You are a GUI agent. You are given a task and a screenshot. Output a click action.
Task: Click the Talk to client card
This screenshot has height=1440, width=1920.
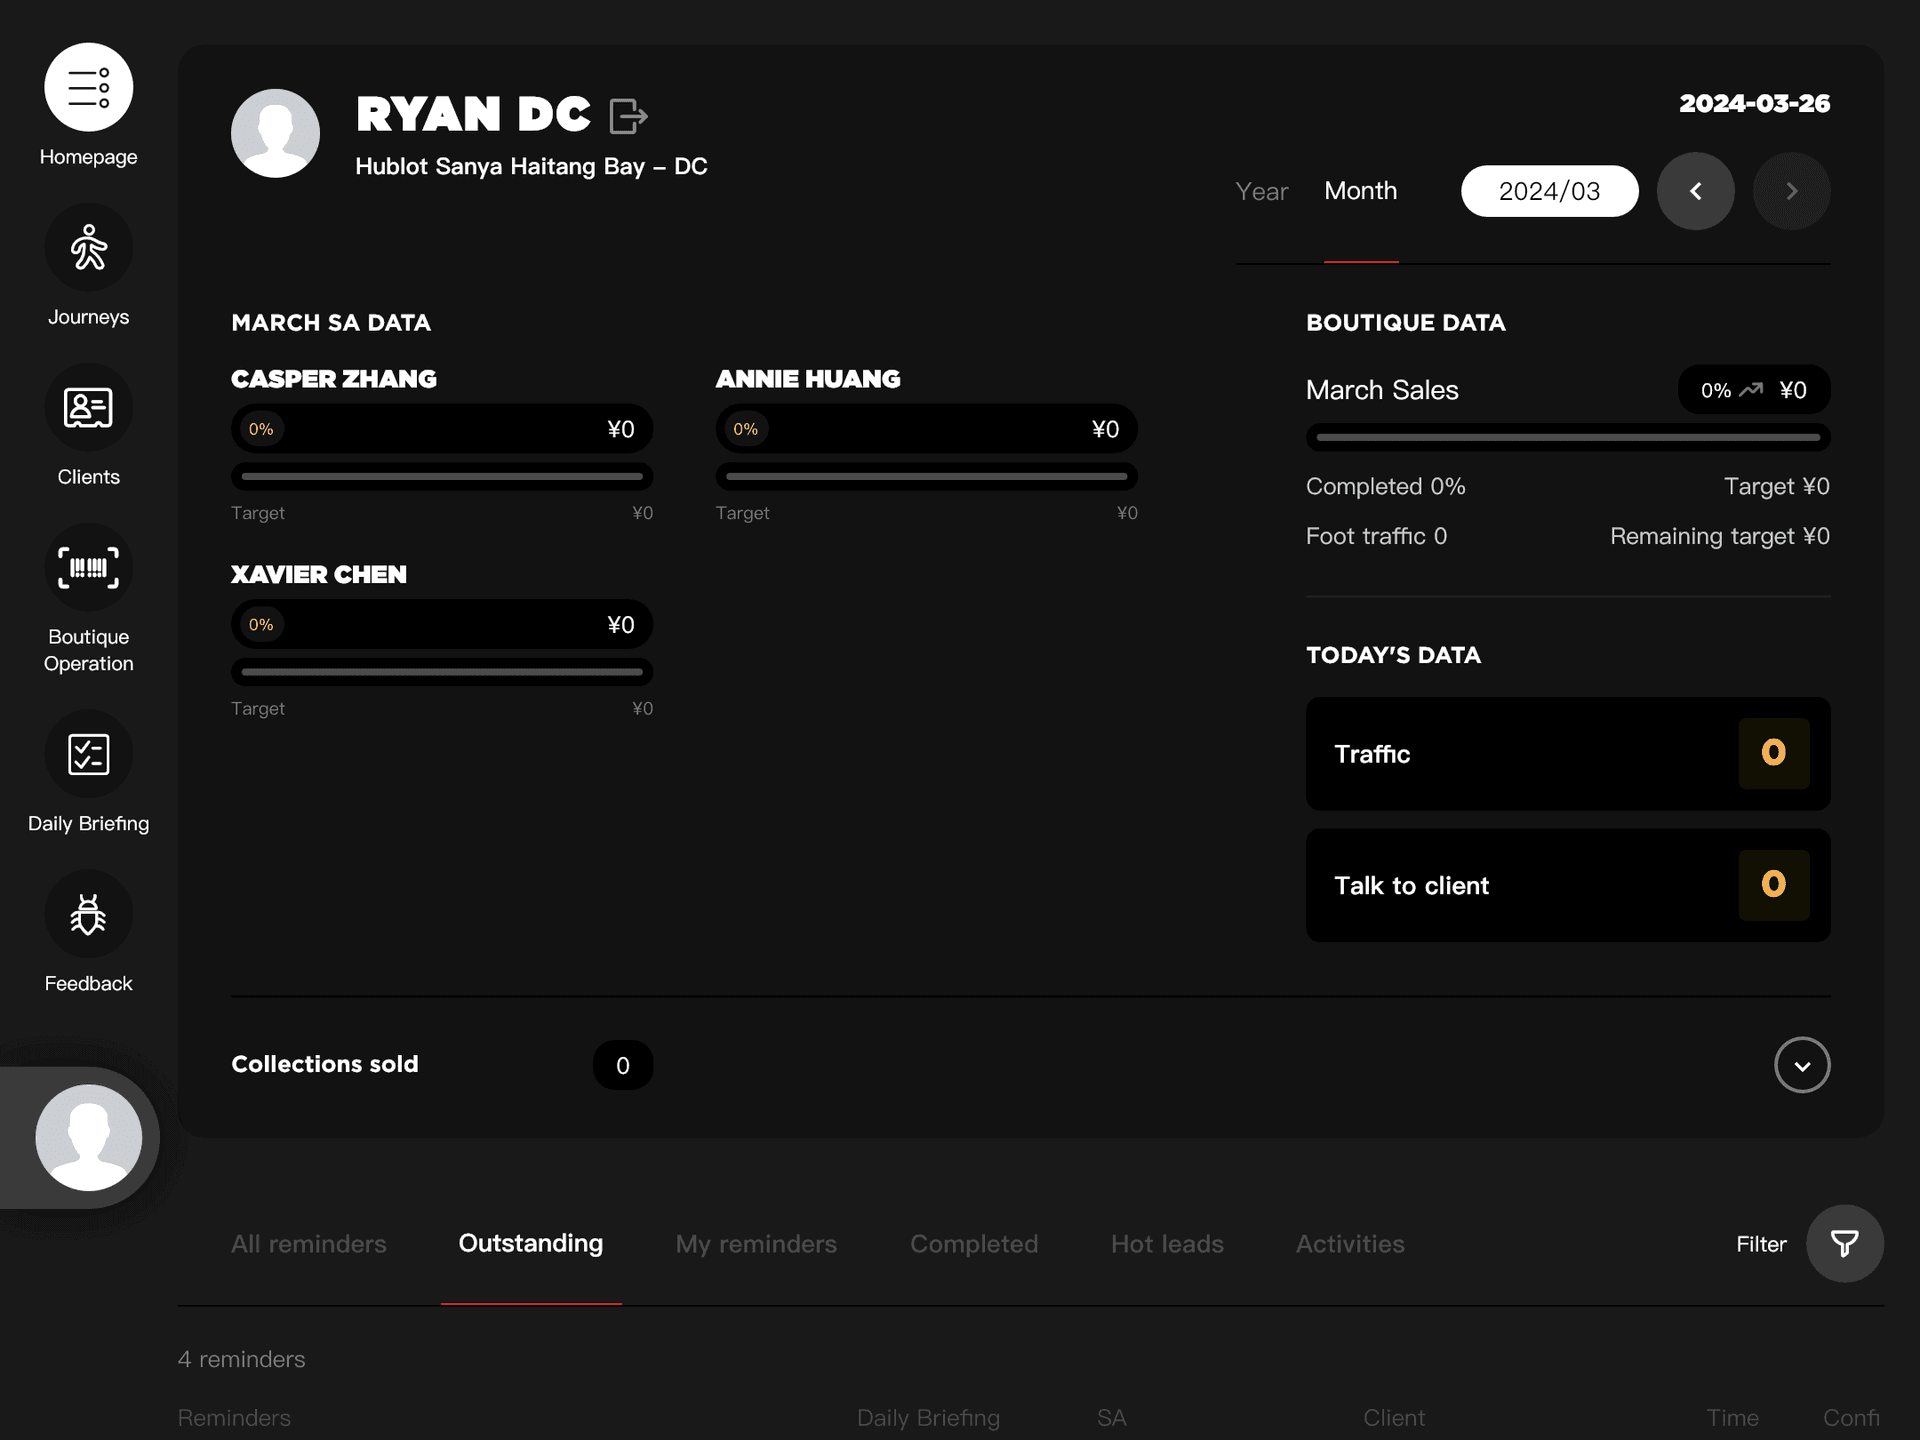(1567, 885)
